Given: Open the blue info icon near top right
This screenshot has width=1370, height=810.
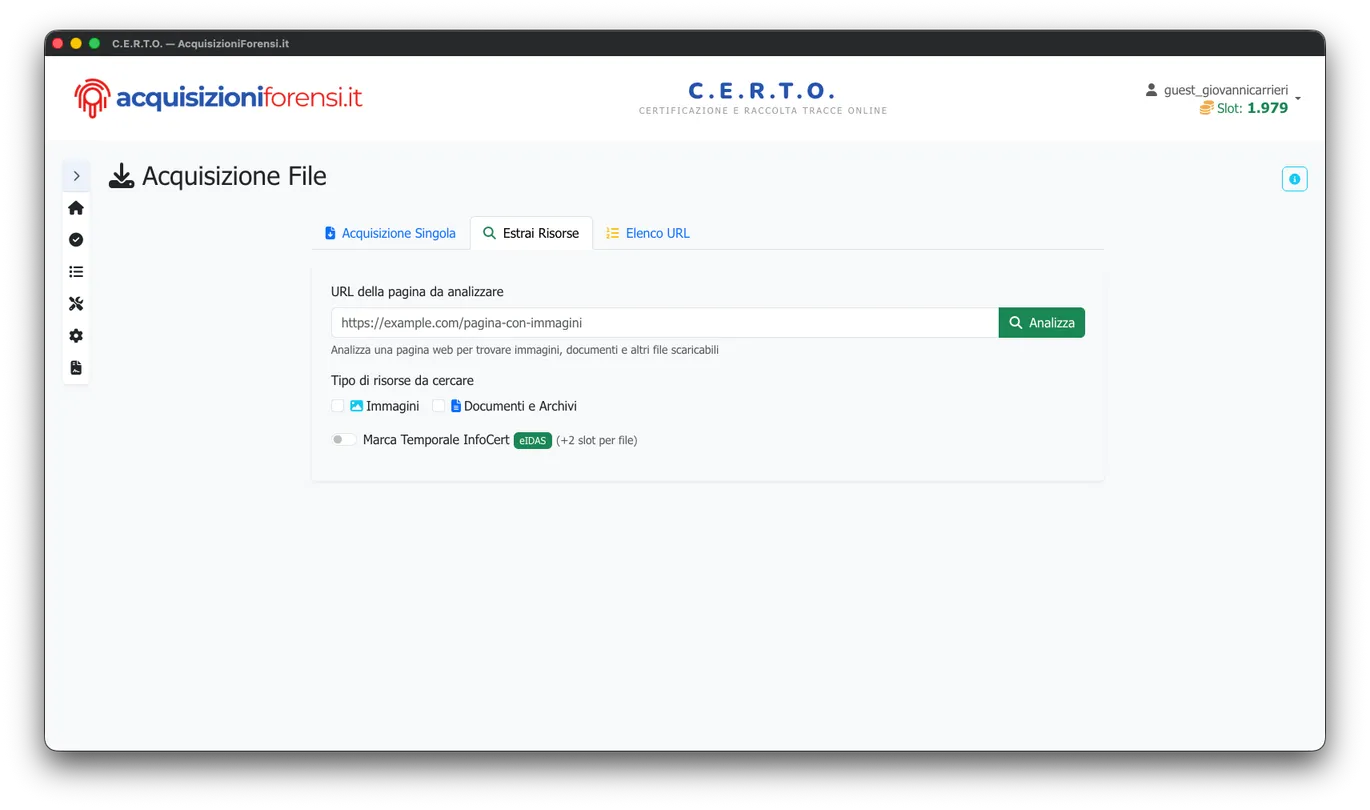Looking at the screenshot, I should click(1294, 178).
